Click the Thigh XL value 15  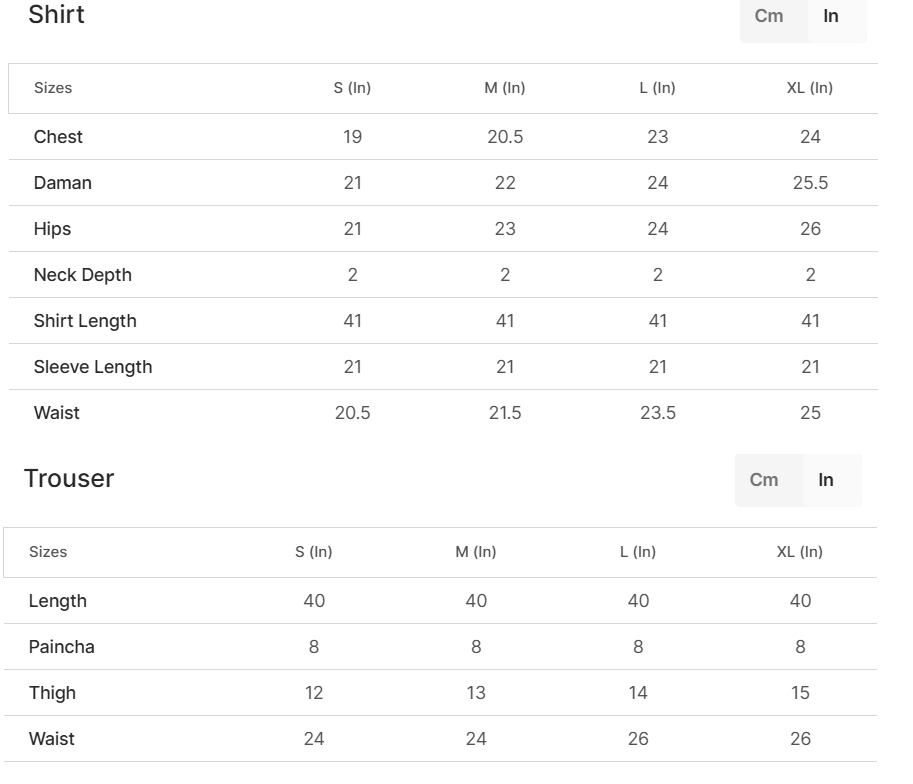coord(800,693)
